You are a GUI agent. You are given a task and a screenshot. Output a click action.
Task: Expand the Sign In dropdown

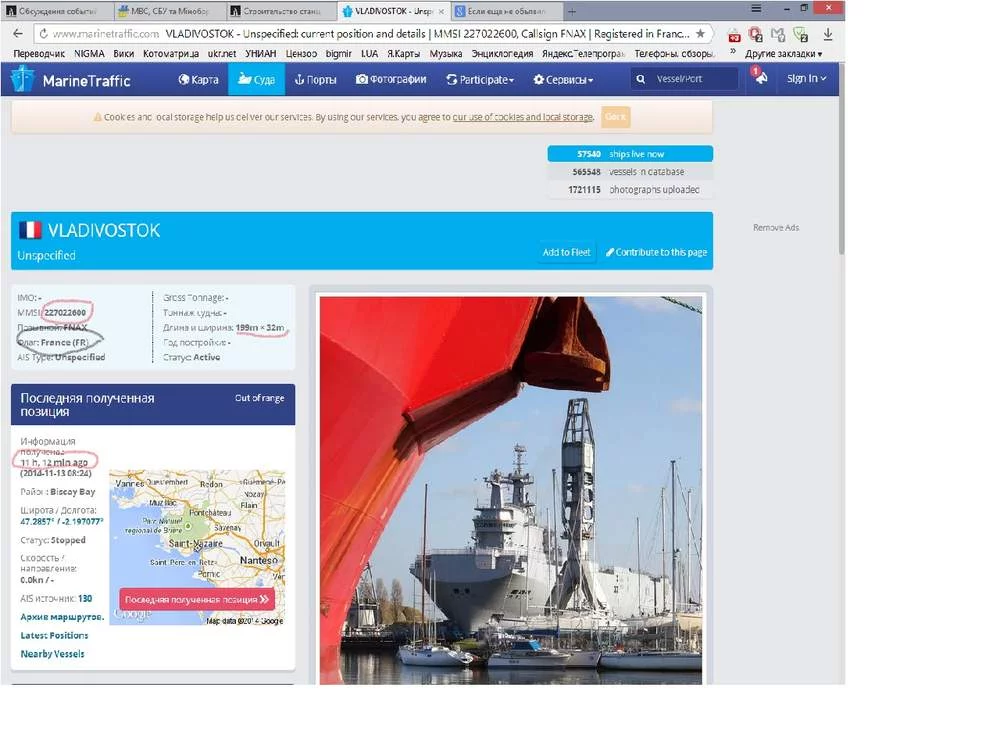[806, 78]
